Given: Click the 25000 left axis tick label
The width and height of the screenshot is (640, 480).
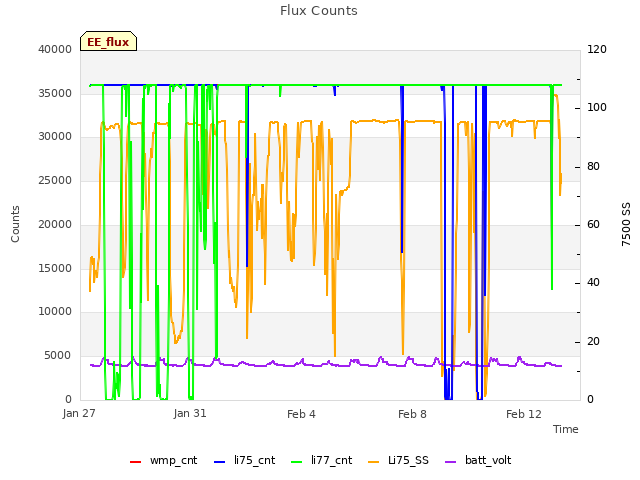Looking at the screenshot, I should (55, 180).
